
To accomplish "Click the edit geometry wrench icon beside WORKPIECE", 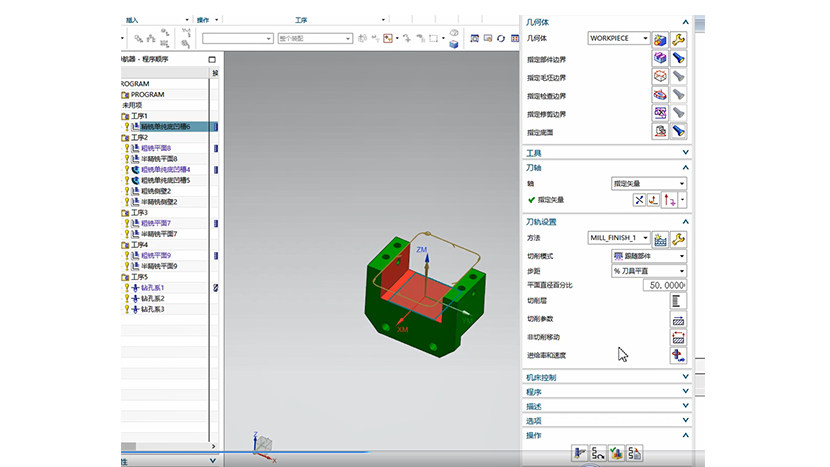I will pos(678,38).
